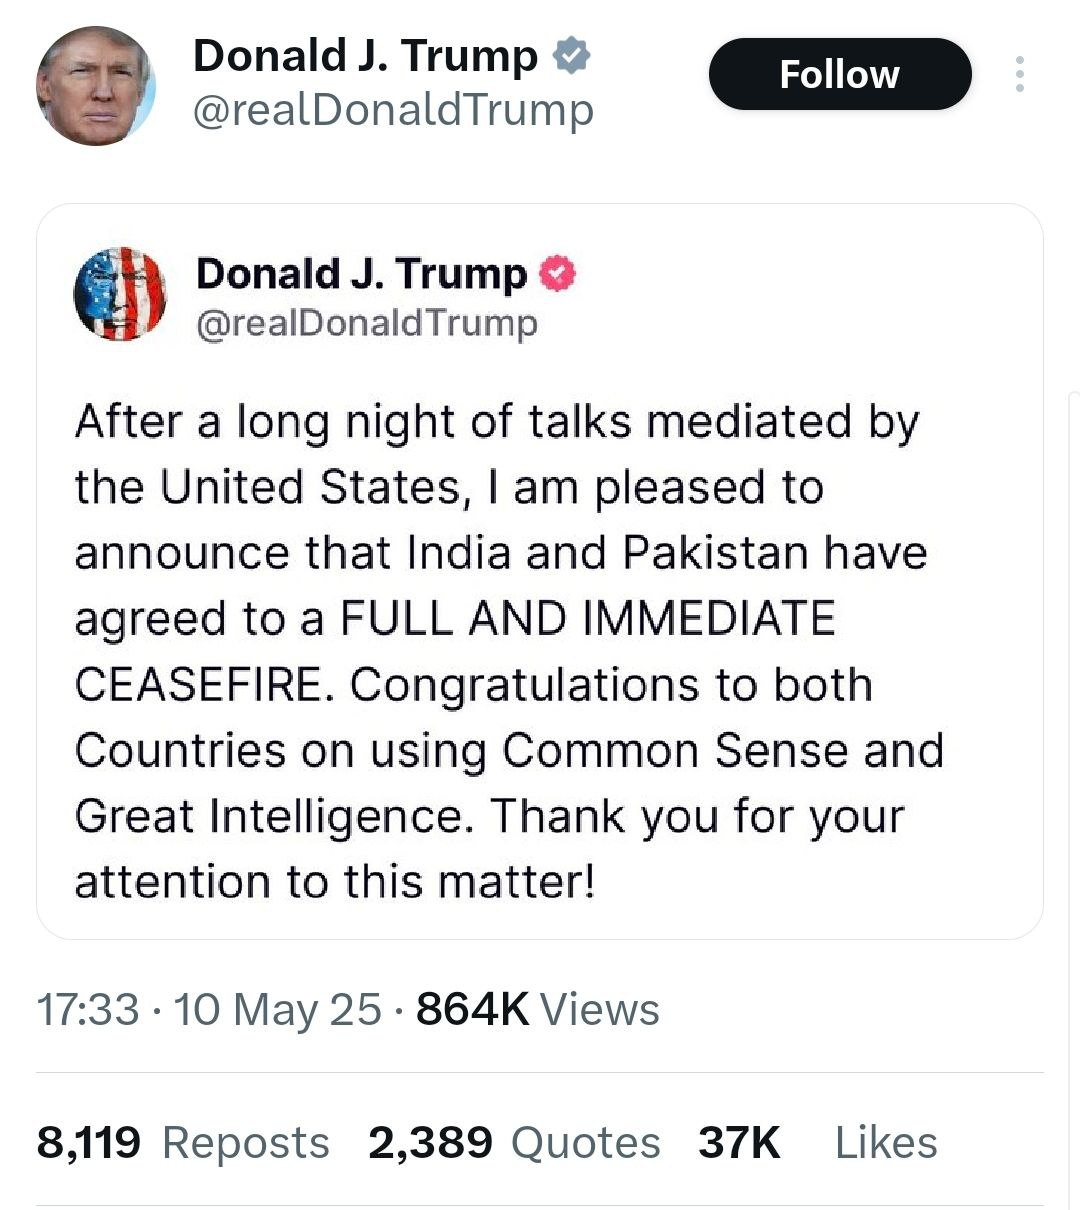Open the quoted post's Donald J. Trump name

coord(361,274)
